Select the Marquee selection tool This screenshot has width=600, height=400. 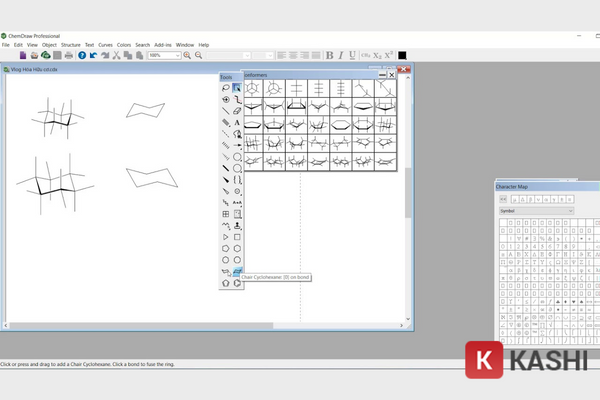237,88
